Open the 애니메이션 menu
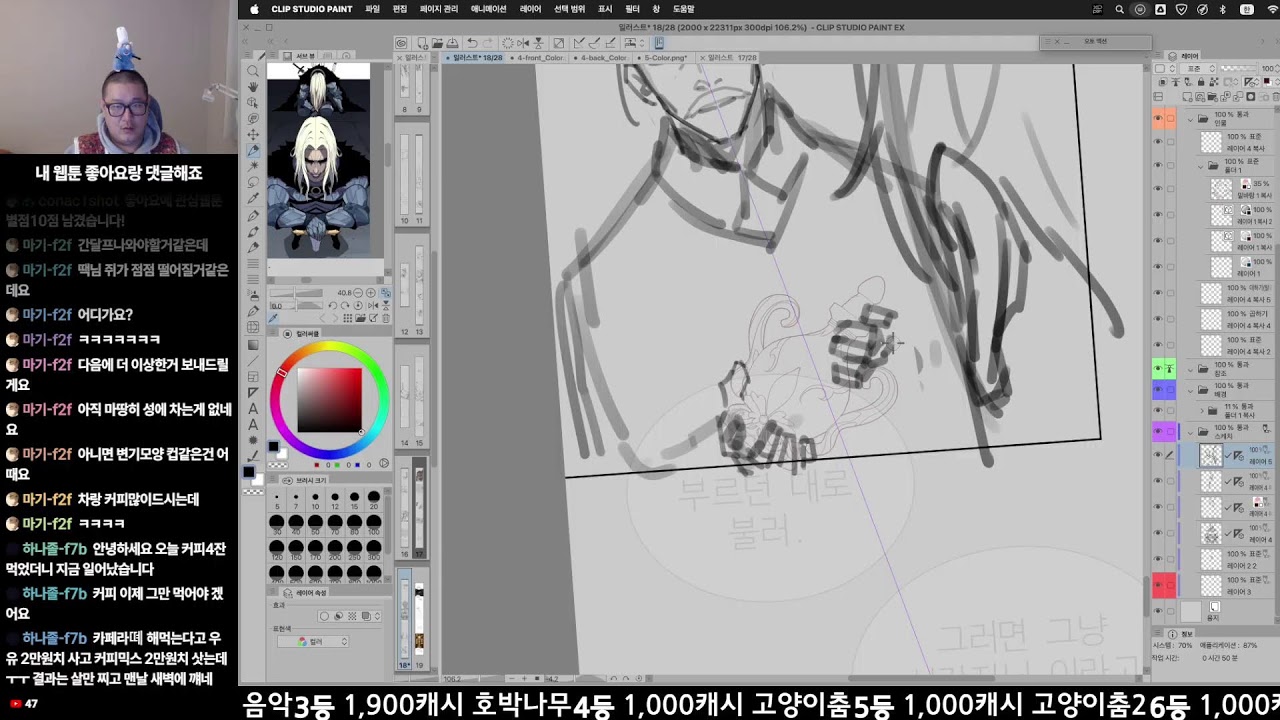This screenshot has width=1280, height=720. coord(489,9)
